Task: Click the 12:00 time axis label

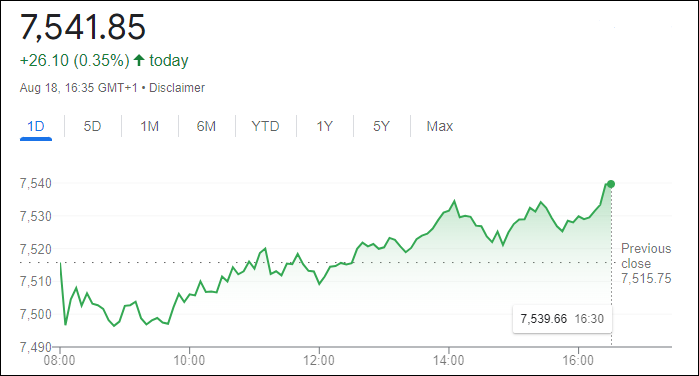Action: (x=319, y=360)
